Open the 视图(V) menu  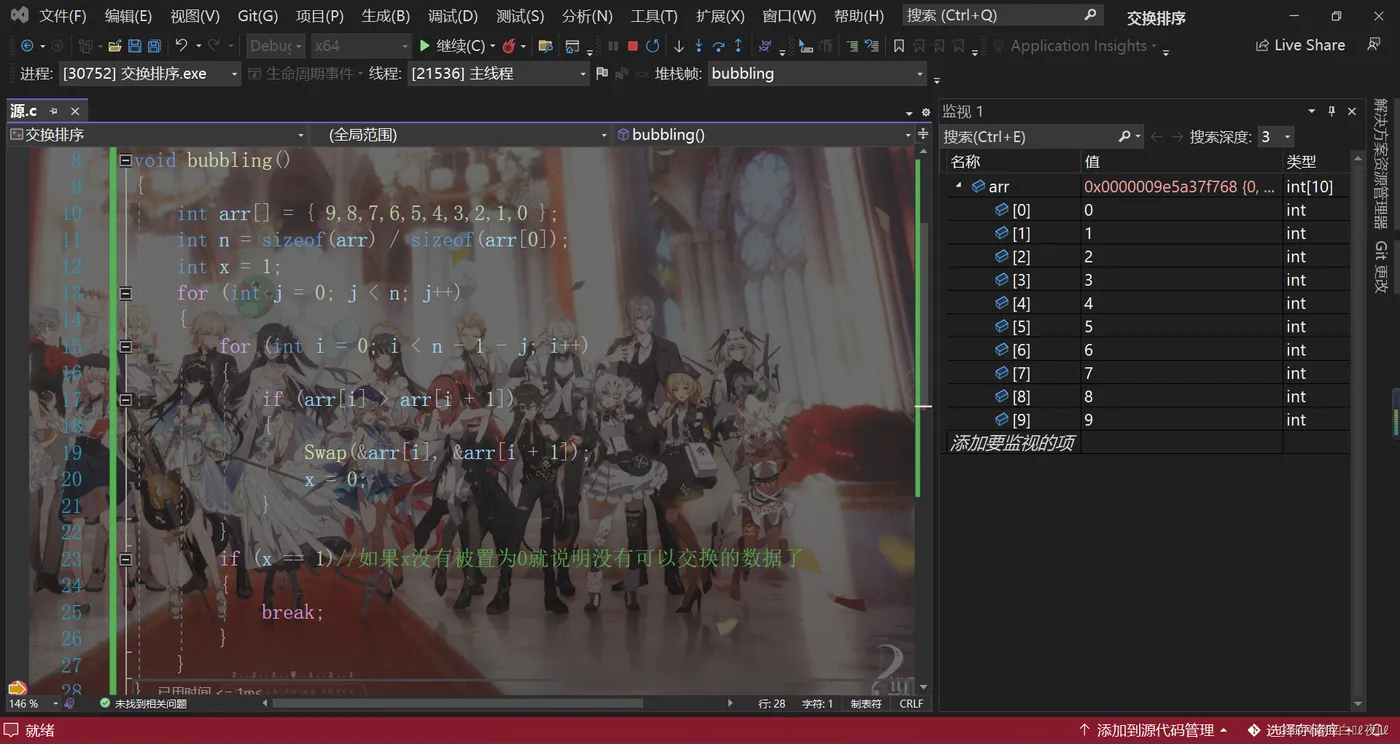[x=195, y=16]
